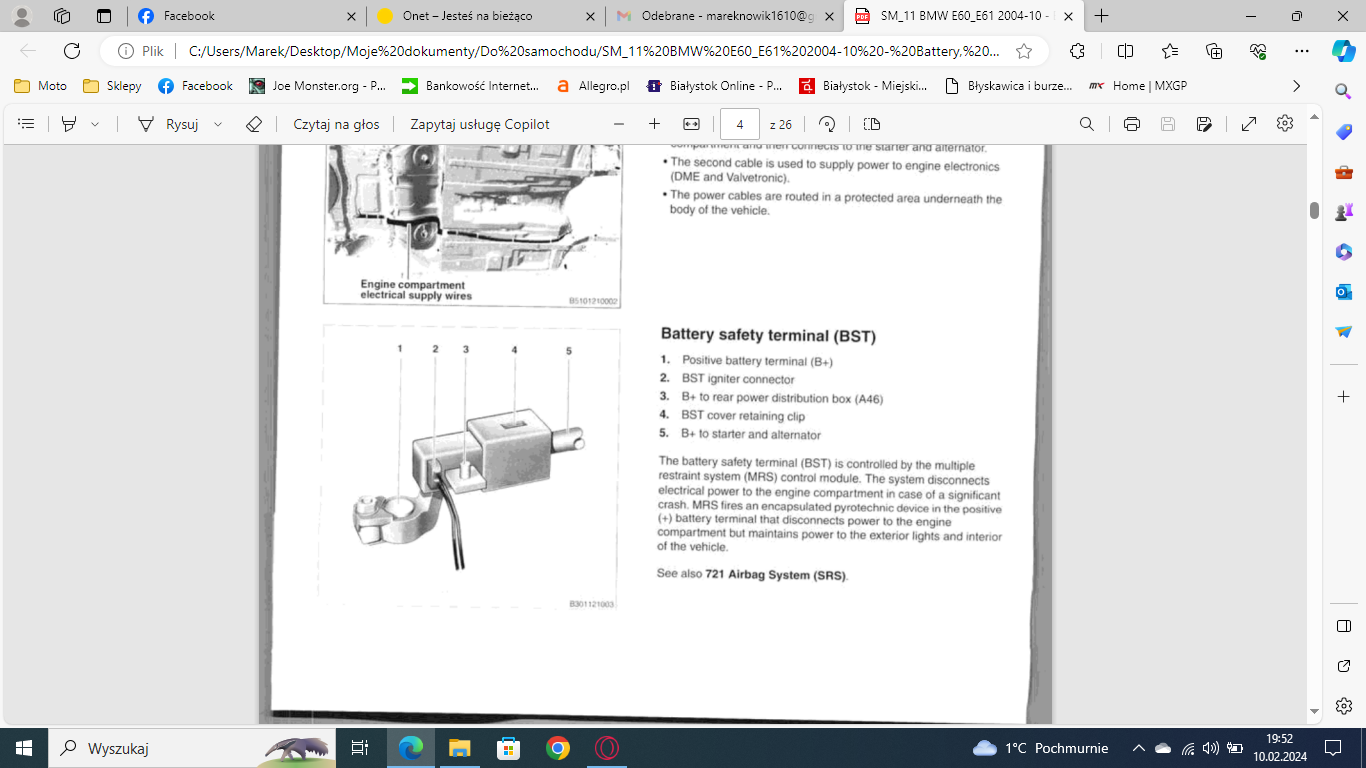1366x768 pixels.
Task: Open the Allegro.pl bookmark
Action: [593, 86]
